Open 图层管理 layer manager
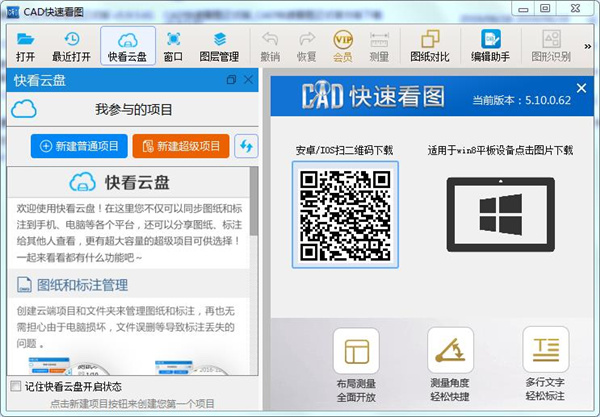The image size is (600, 417). [x=219, y=46]
